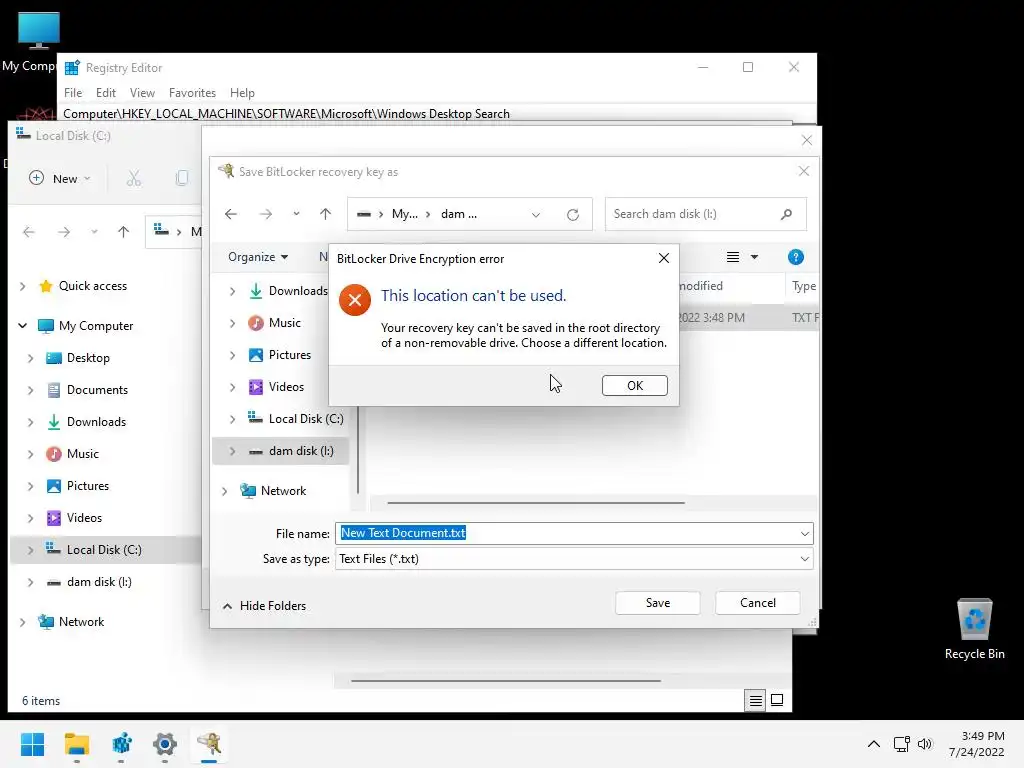Switch explorer to details view icon
The image size is (1024, 768).
(756, 700)
